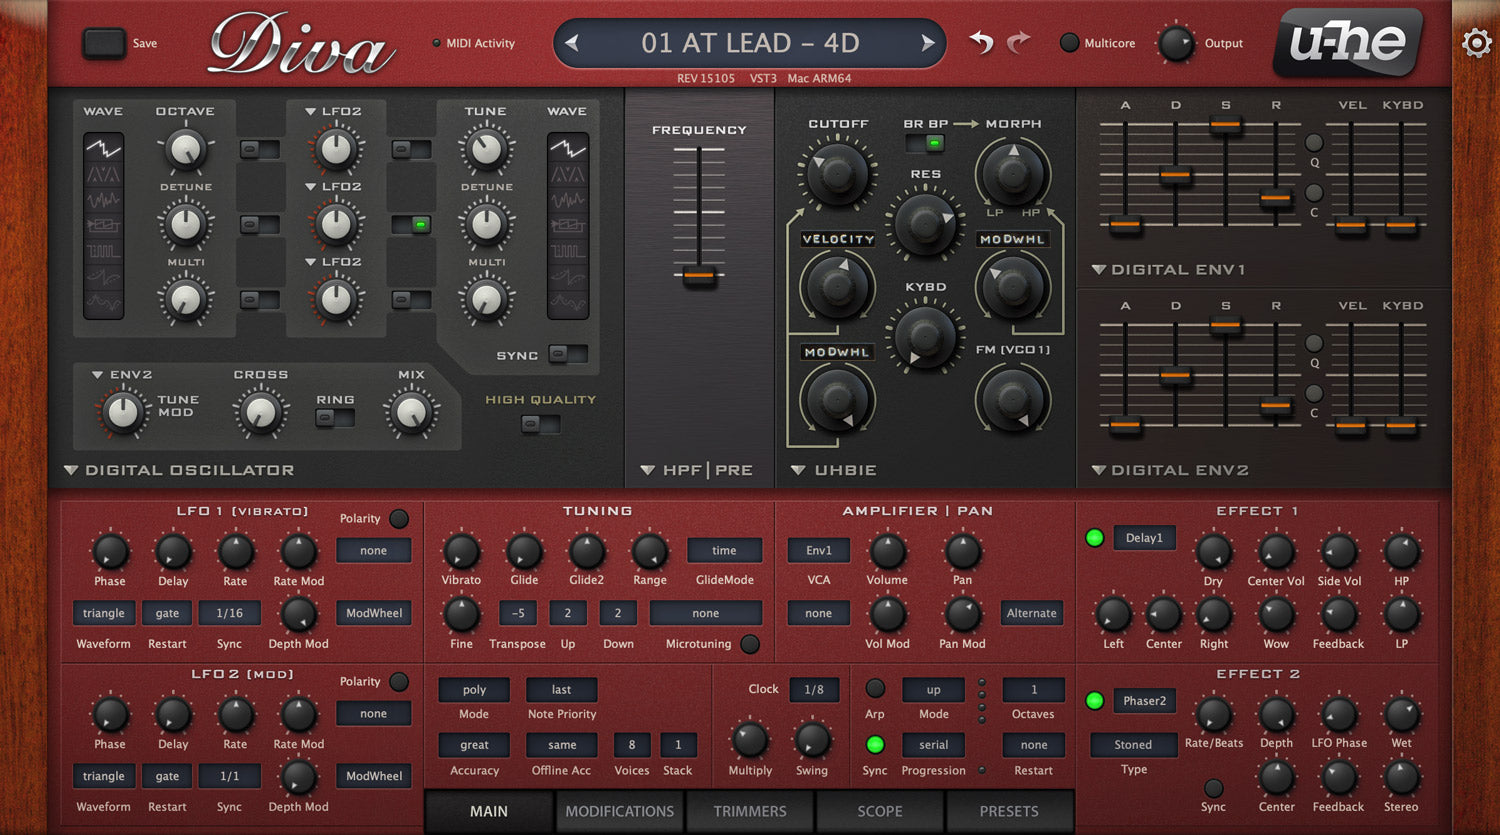Disable Effect 1 green power LED

(x=1095, y=538)
